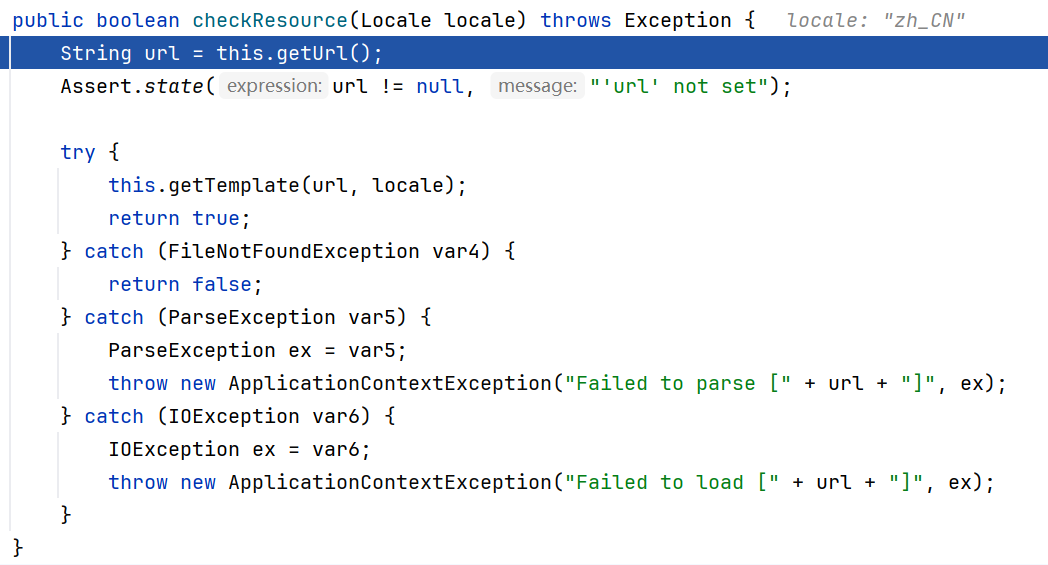Image resolution: width=1048 pixels, height=565 pixels.
Task: Click ParseException in the catch clause
Action: coord(252,317)
